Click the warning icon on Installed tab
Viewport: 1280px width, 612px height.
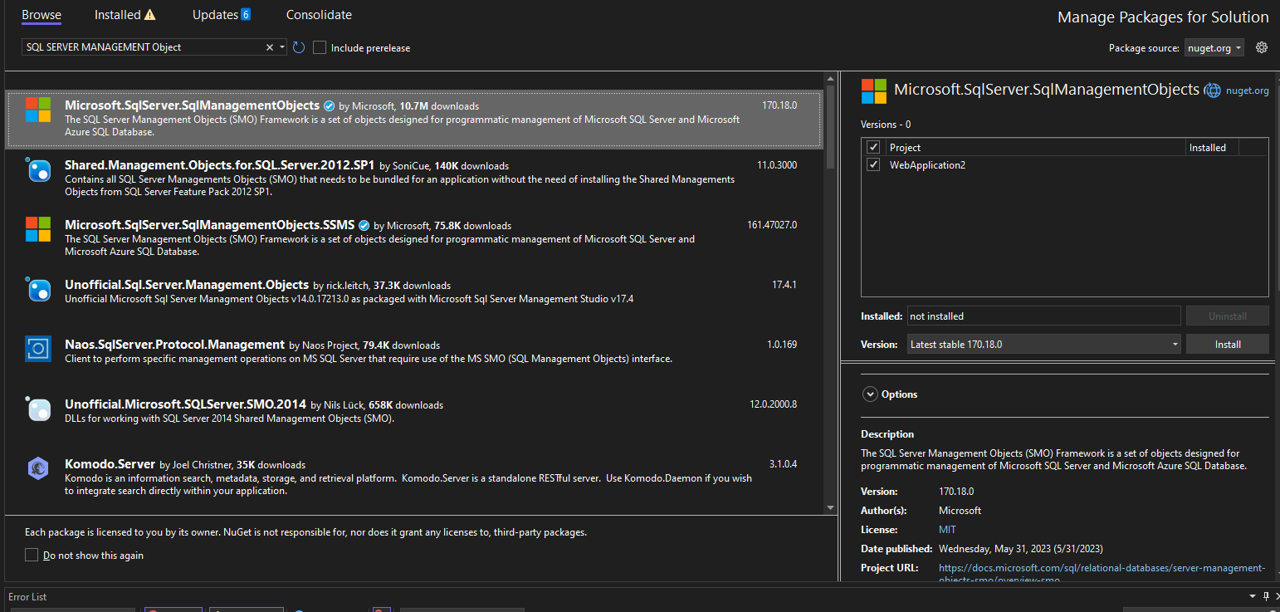[150, 15]
